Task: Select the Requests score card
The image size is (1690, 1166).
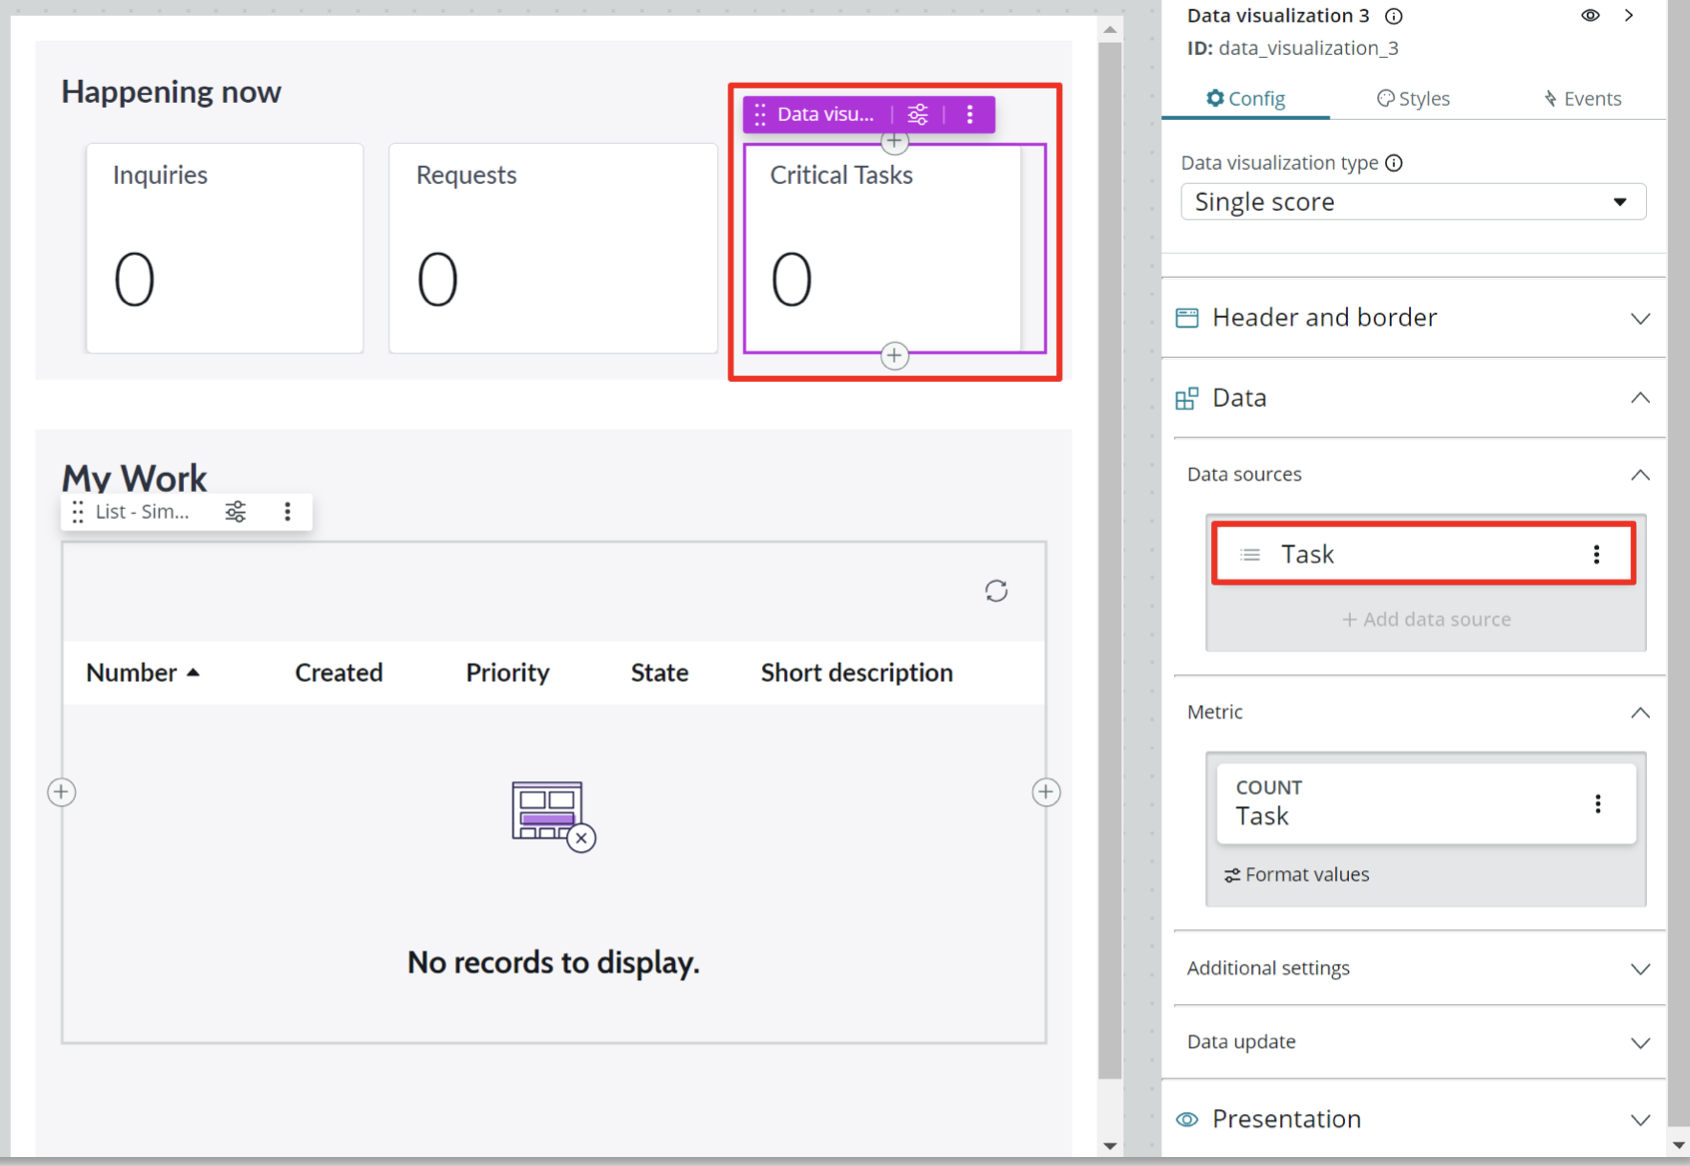Action: [x=553, y=248]
